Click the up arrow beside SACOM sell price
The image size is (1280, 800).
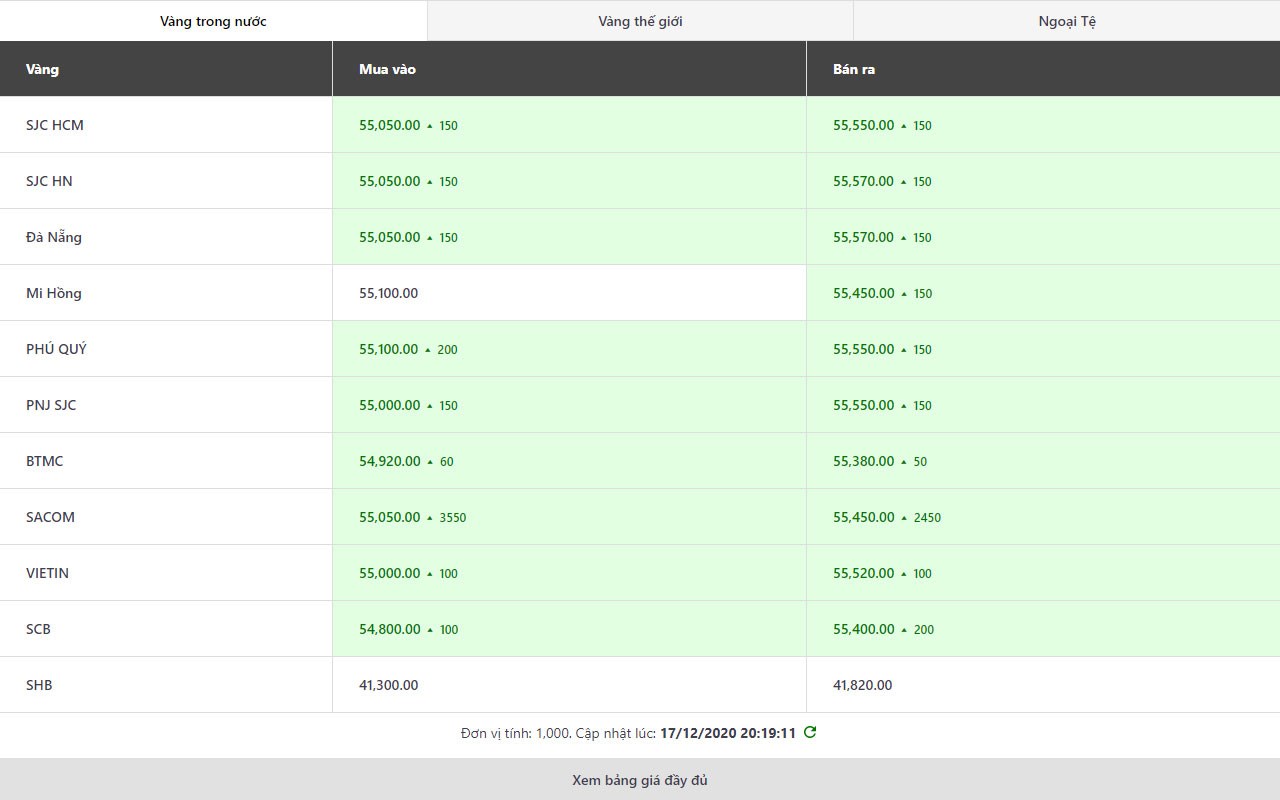click(x=904, y=518)
